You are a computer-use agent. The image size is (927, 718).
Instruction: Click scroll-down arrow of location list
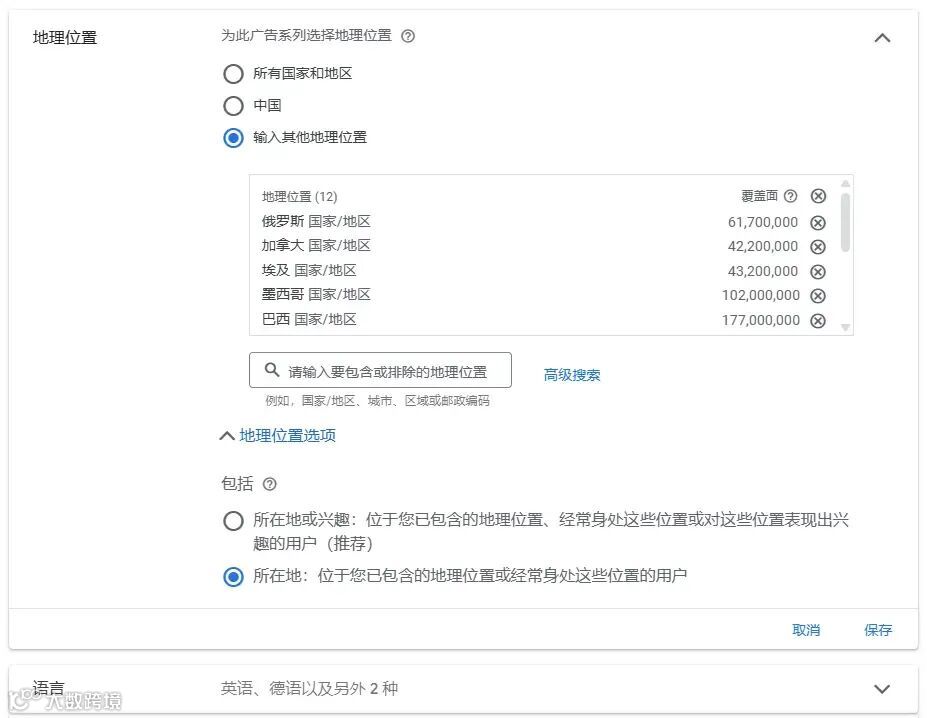tap(845, 327)
